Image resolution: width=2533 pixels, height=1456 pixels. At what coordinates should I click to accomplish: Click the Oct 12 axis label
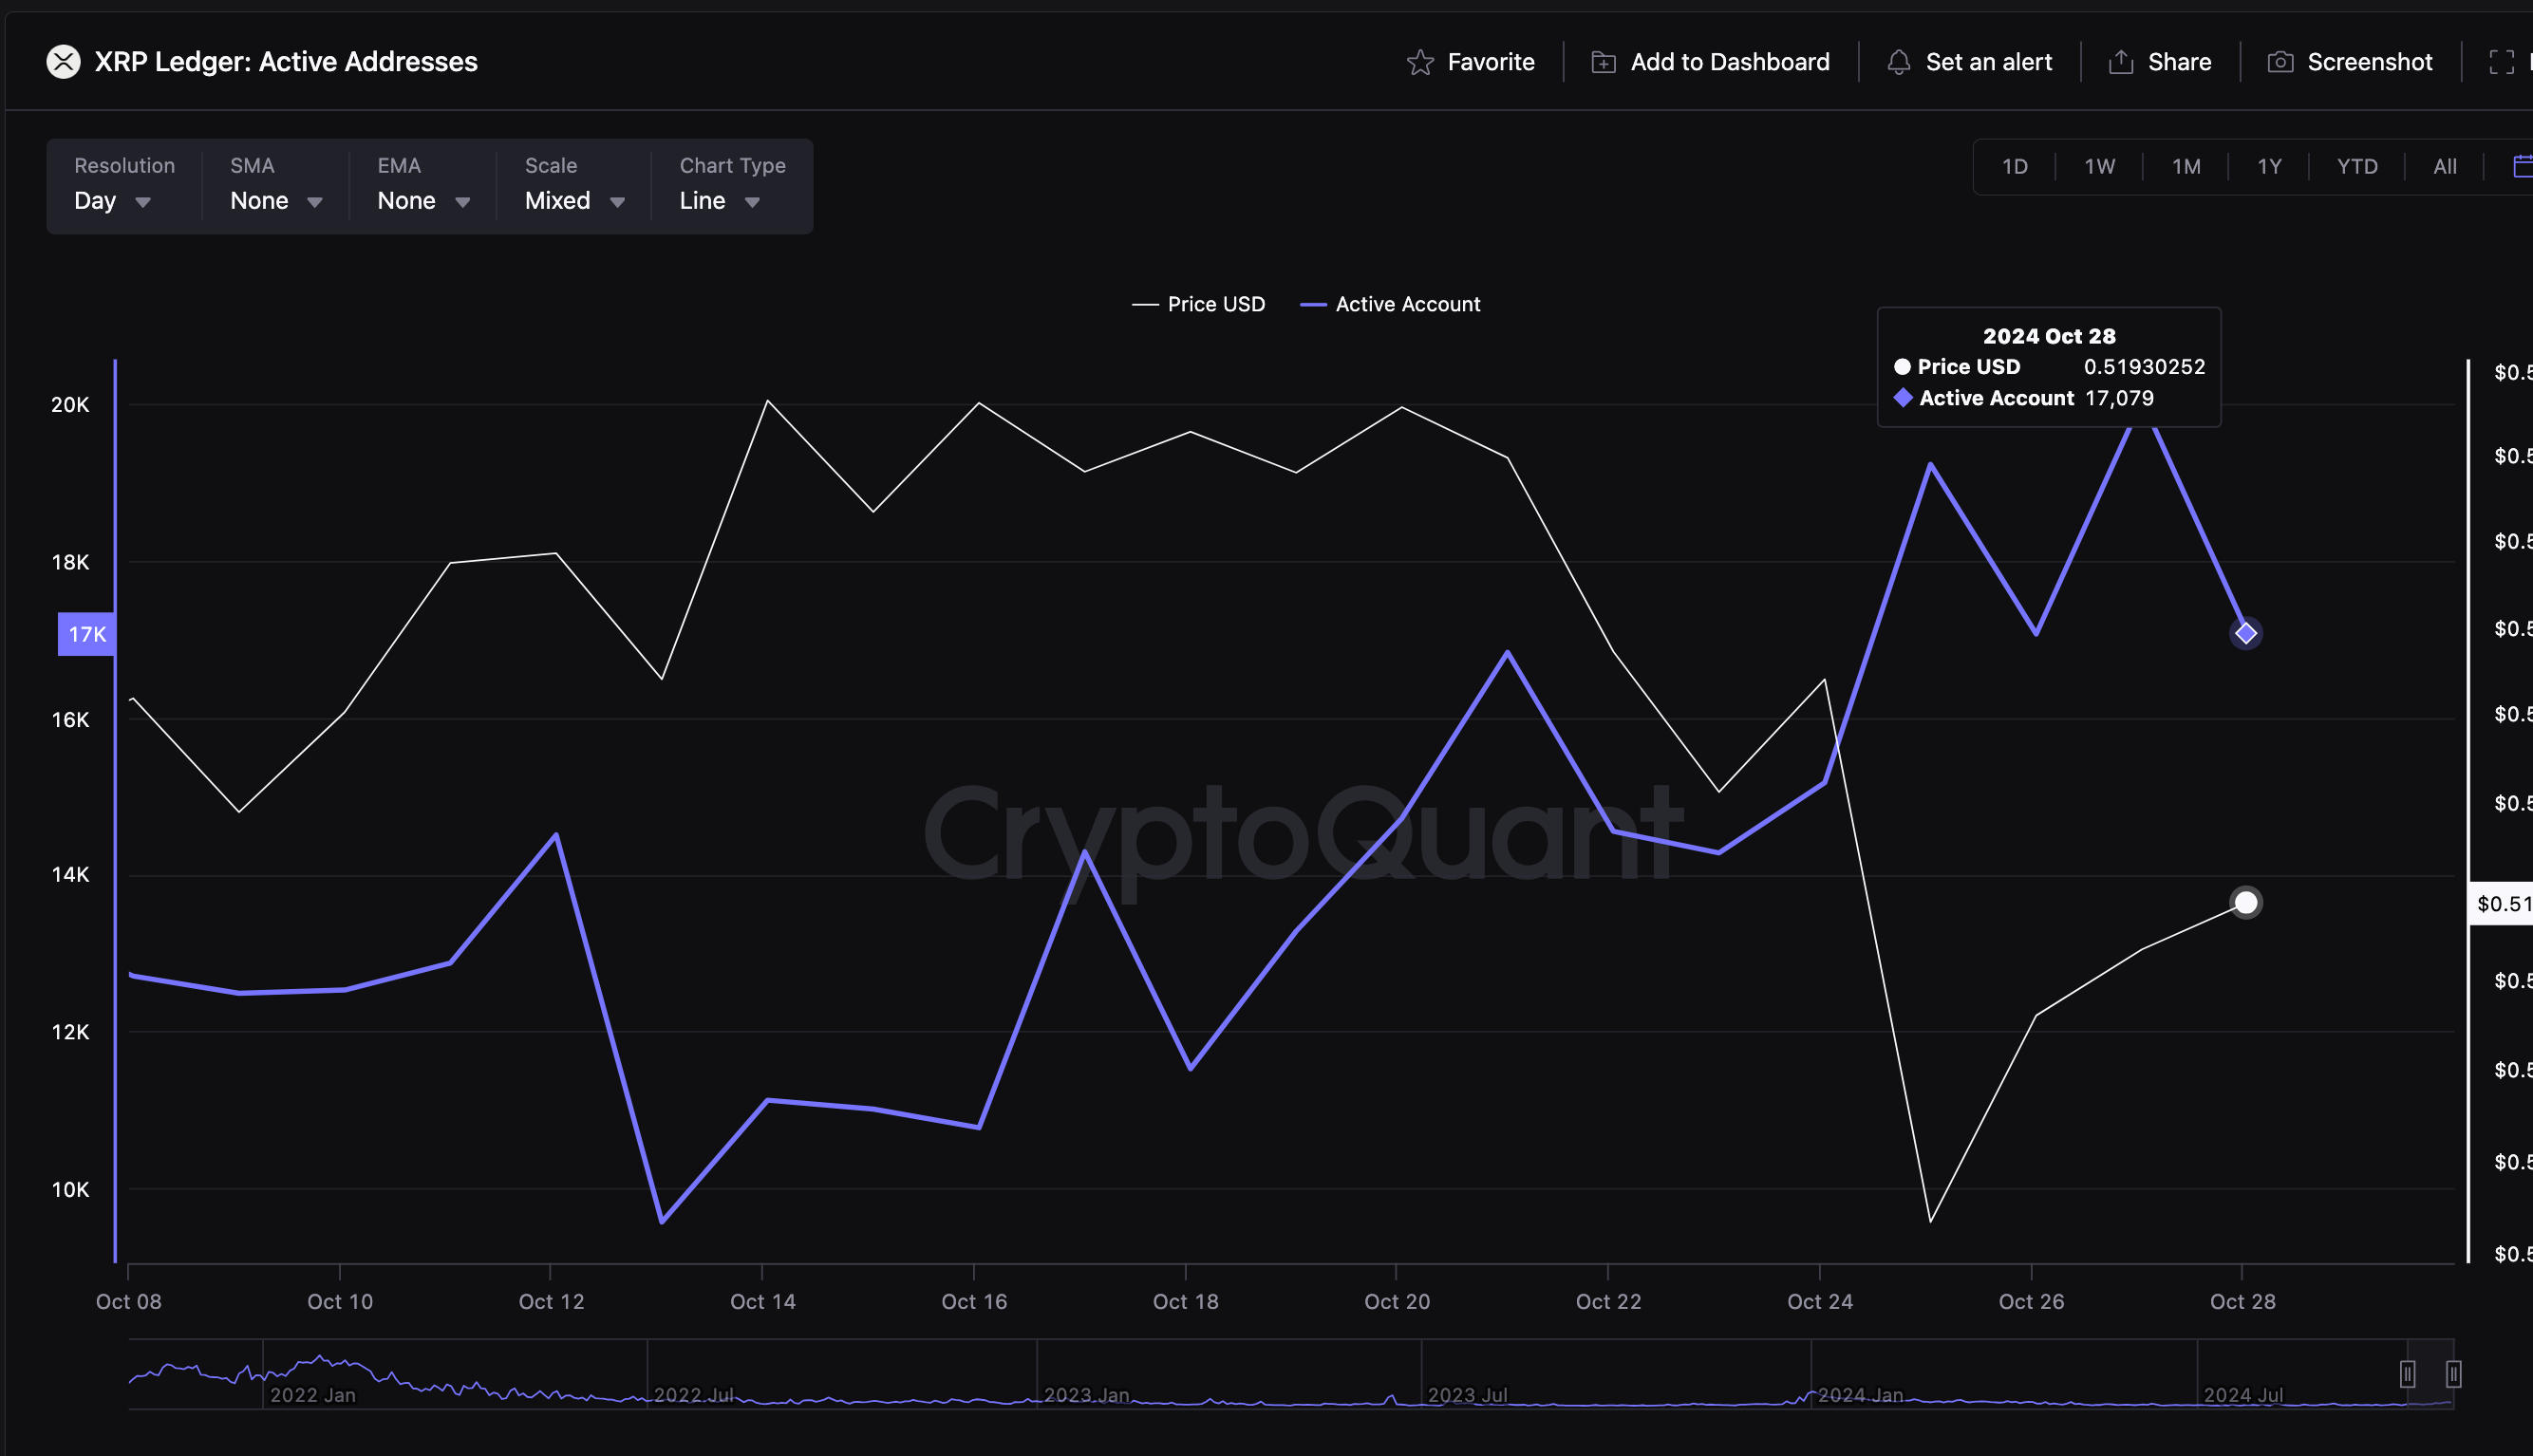point(551,1301)
